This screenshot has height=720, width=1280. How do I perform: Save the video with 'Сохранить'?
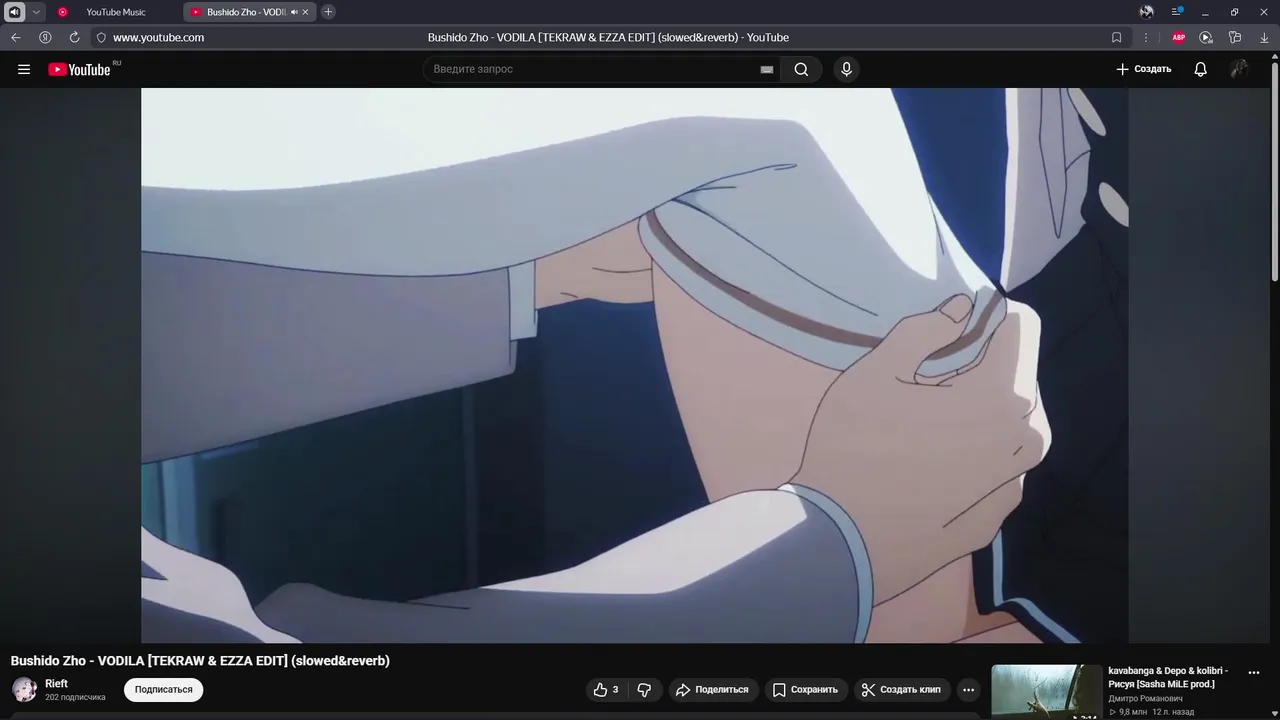pyautogui.click(x=805, y=689)
